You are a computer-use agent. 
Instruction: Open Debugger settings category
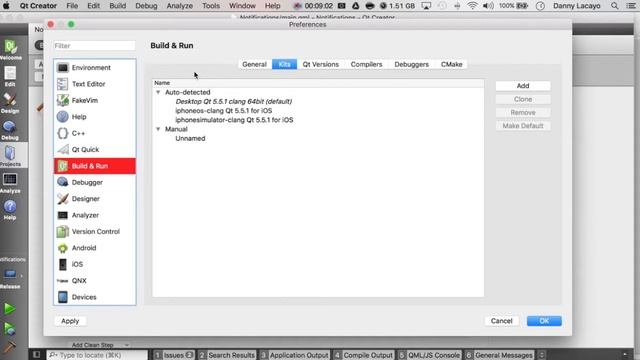[94, 182]
